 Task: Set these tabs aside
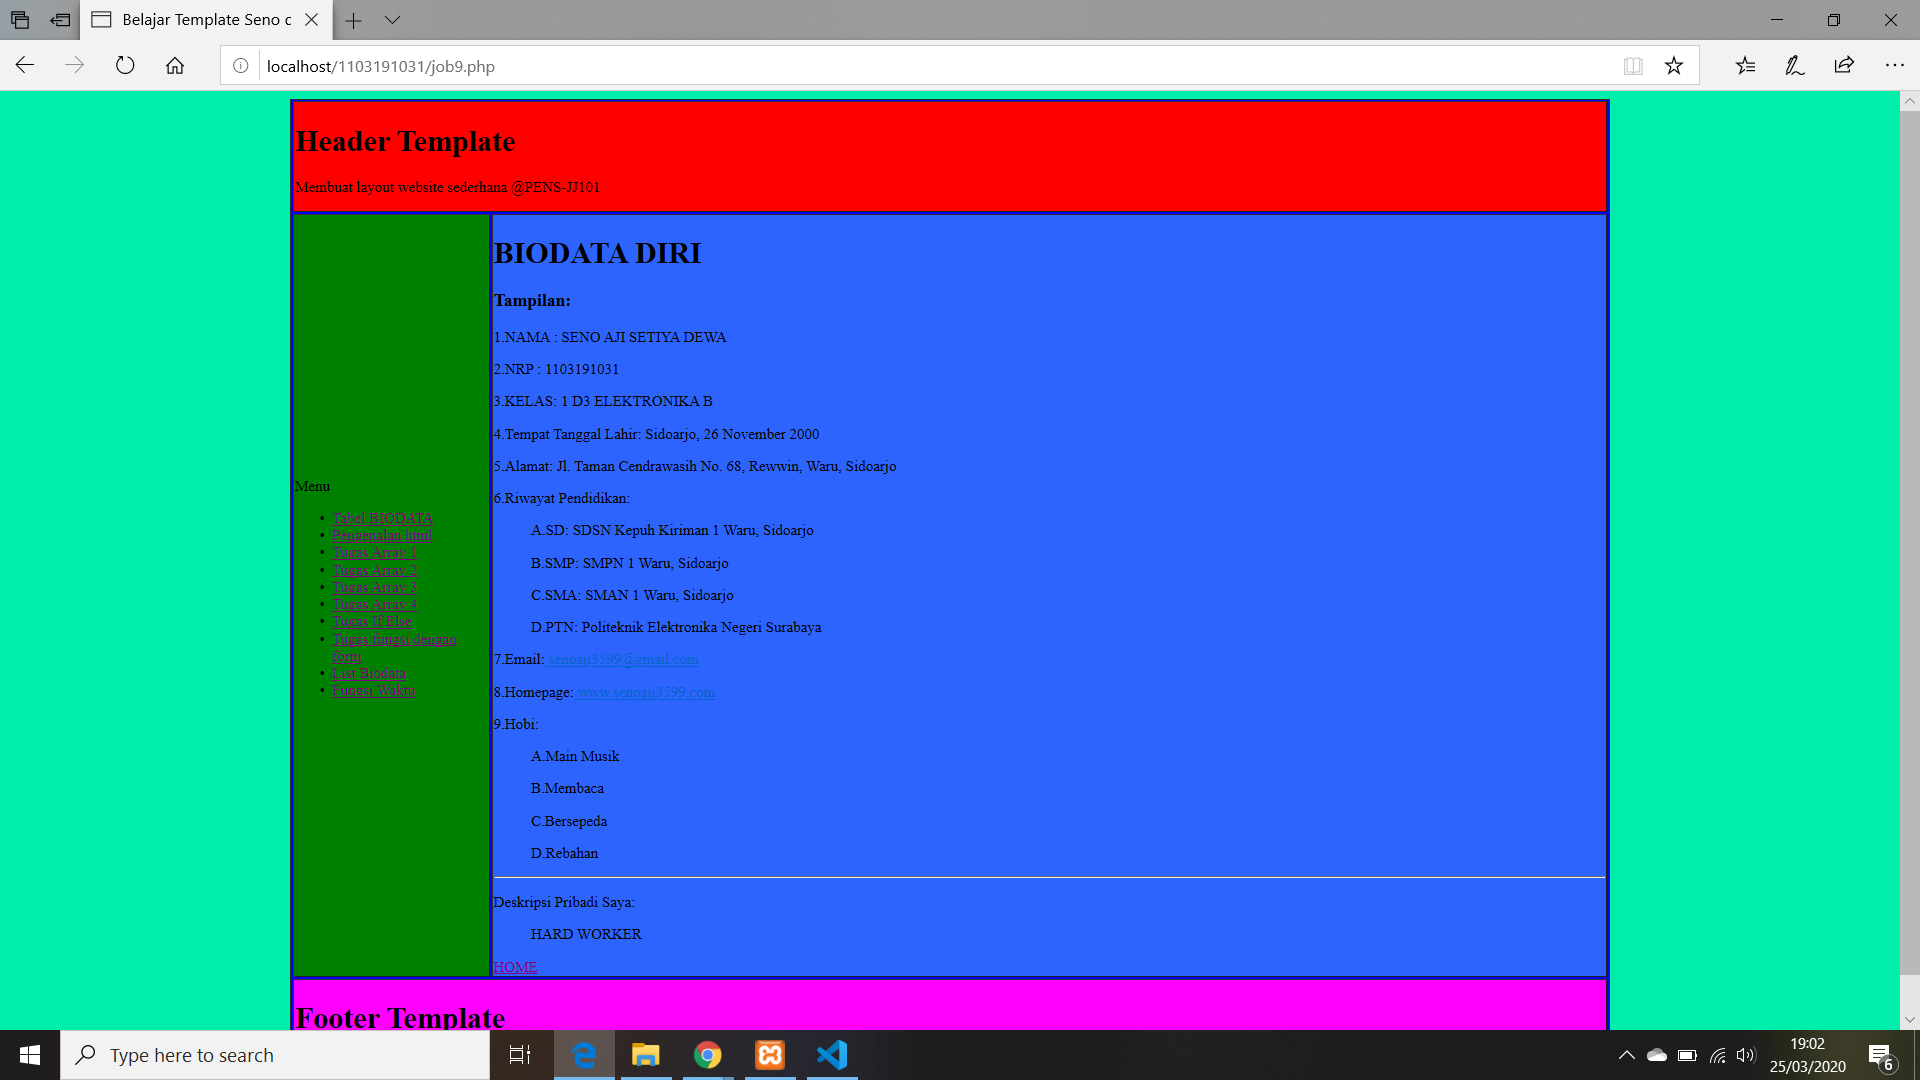tap(61, 20)
